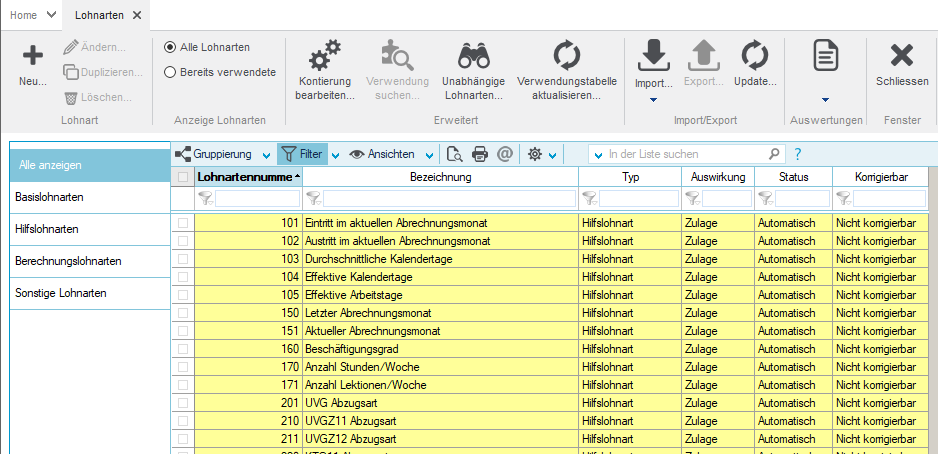
Task: Expand the Import dropdown arrow
Action: 653,100
